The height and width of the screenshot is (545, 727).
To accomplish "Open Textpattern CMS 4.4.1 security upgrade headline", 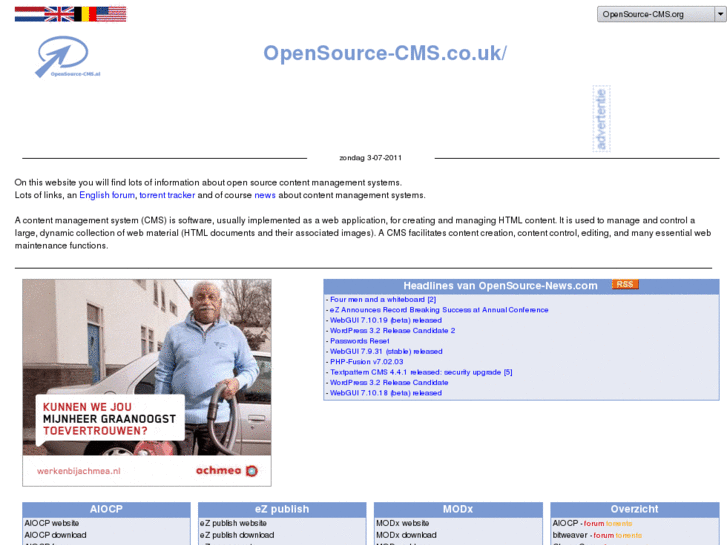I will (x=421, y=372).
